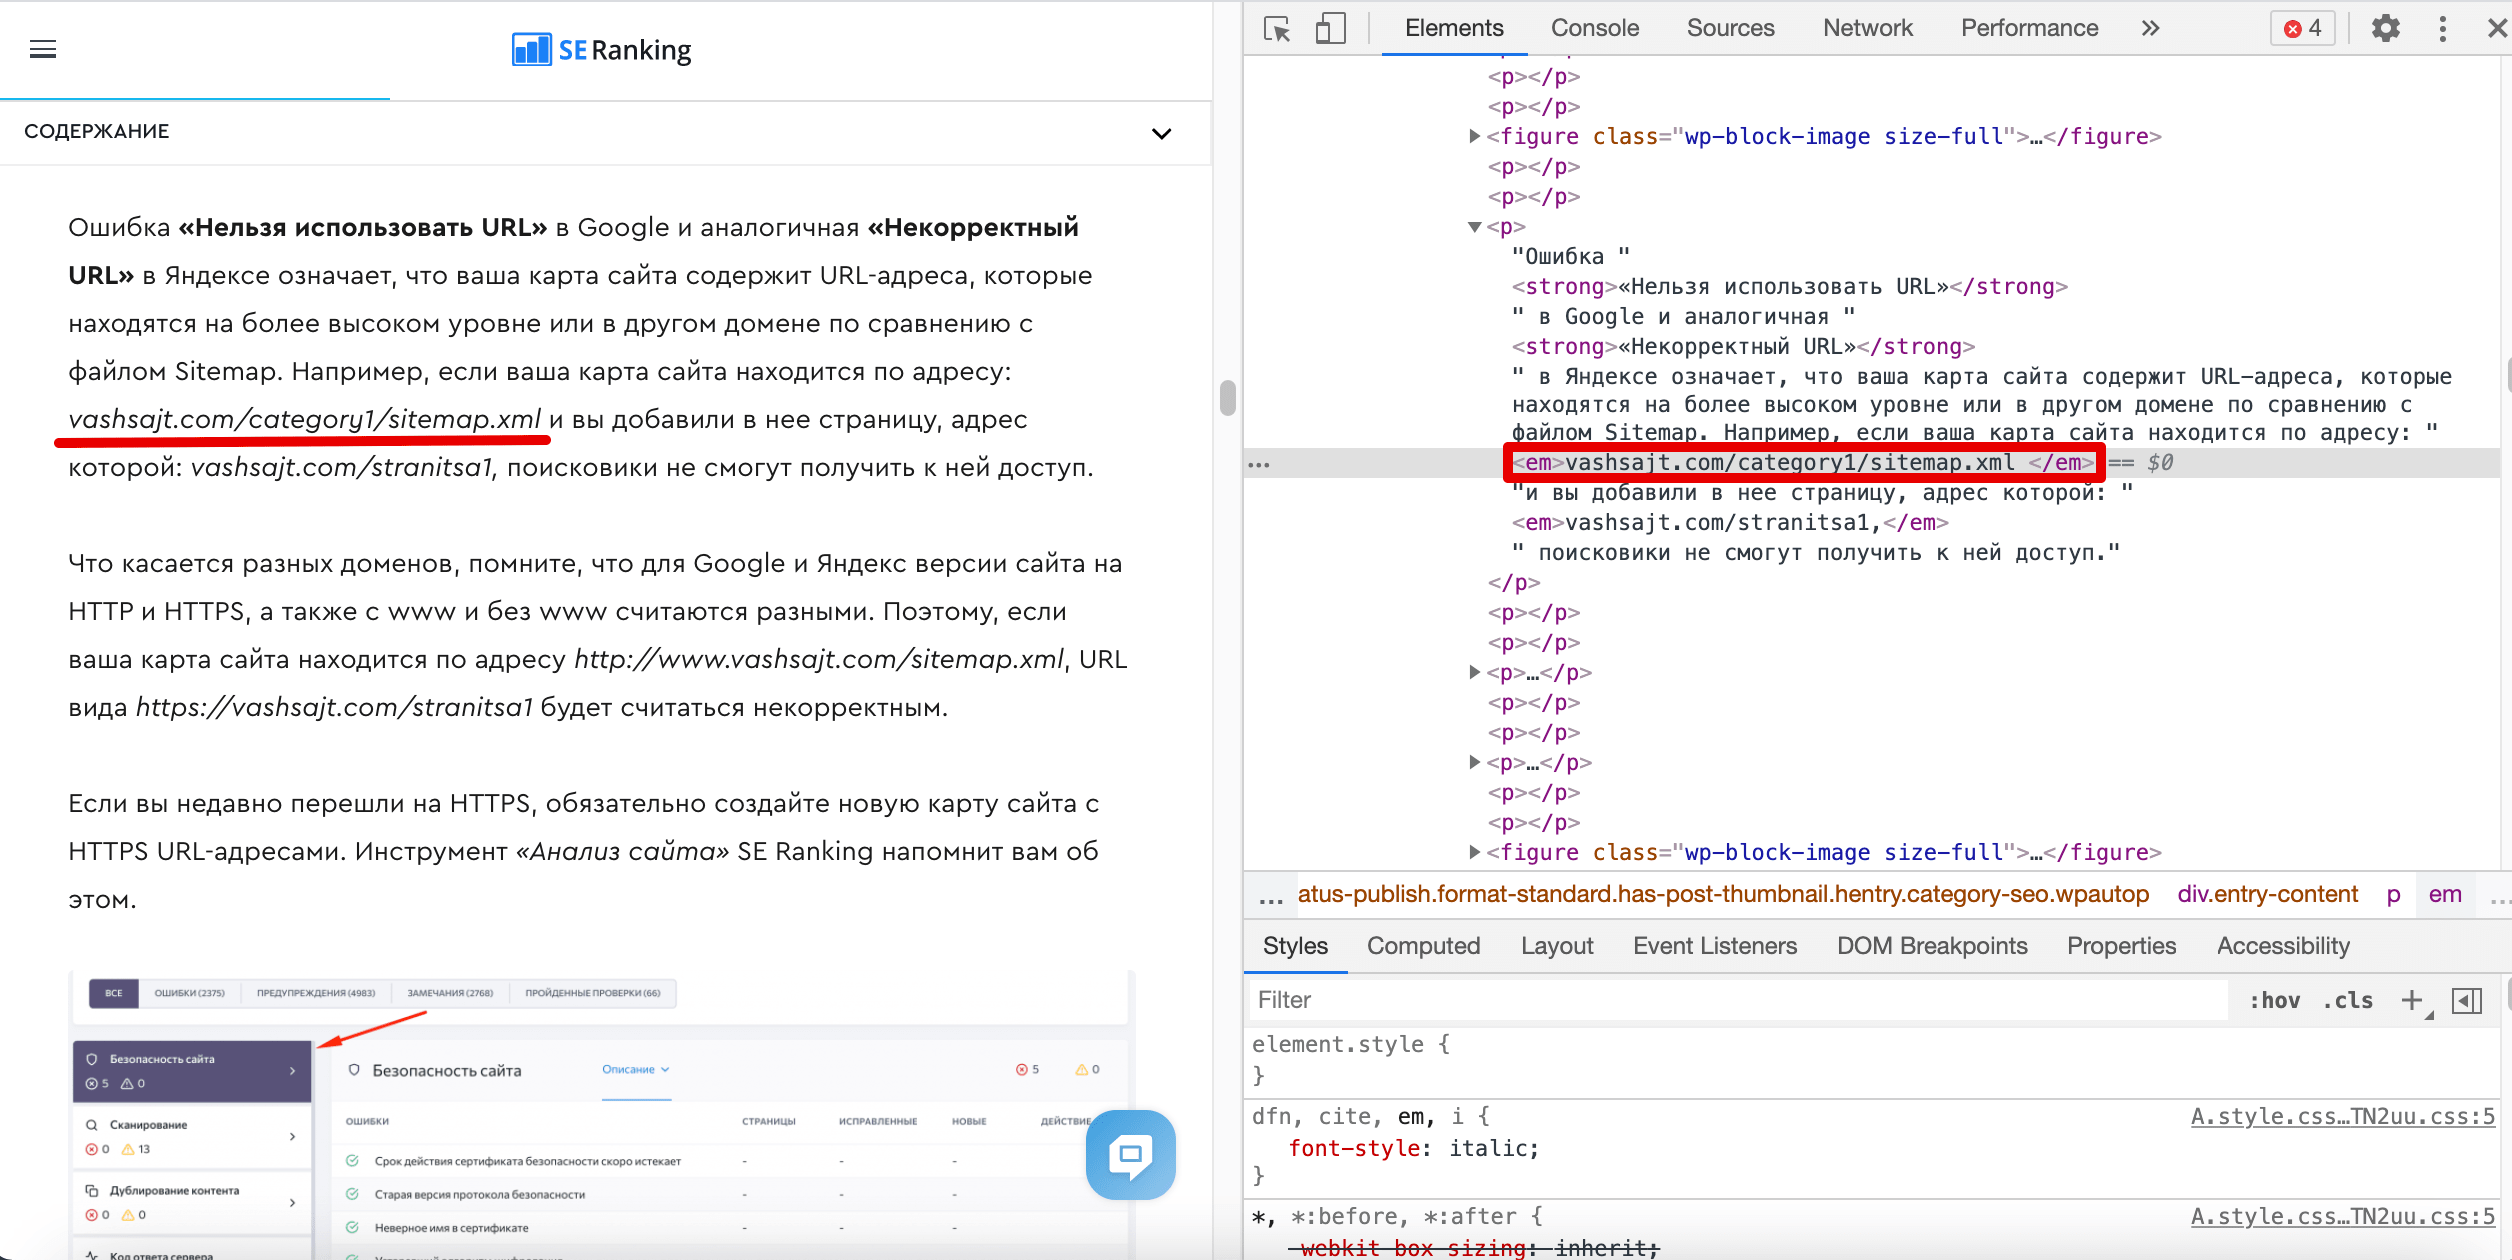Click the wpautop article breadcrumb item
This screenshot has height=1260, width=2512.
point(1723,894)
